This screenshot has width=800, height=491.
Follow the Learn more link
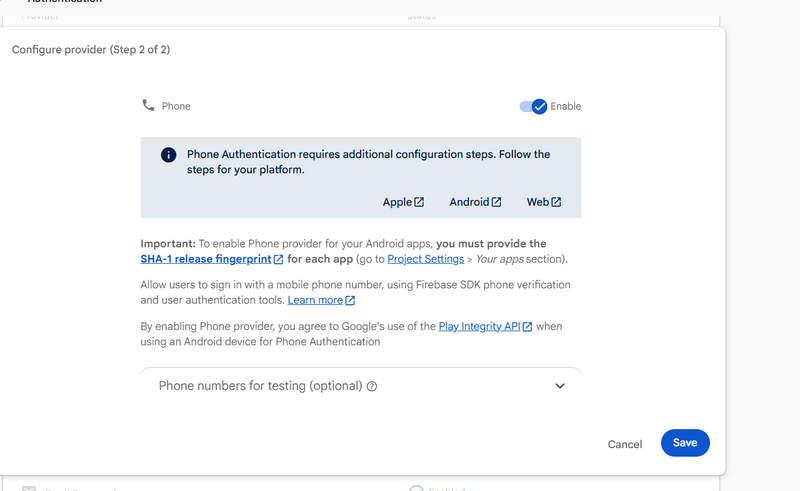pyautogui.click(x=315, y=300)
